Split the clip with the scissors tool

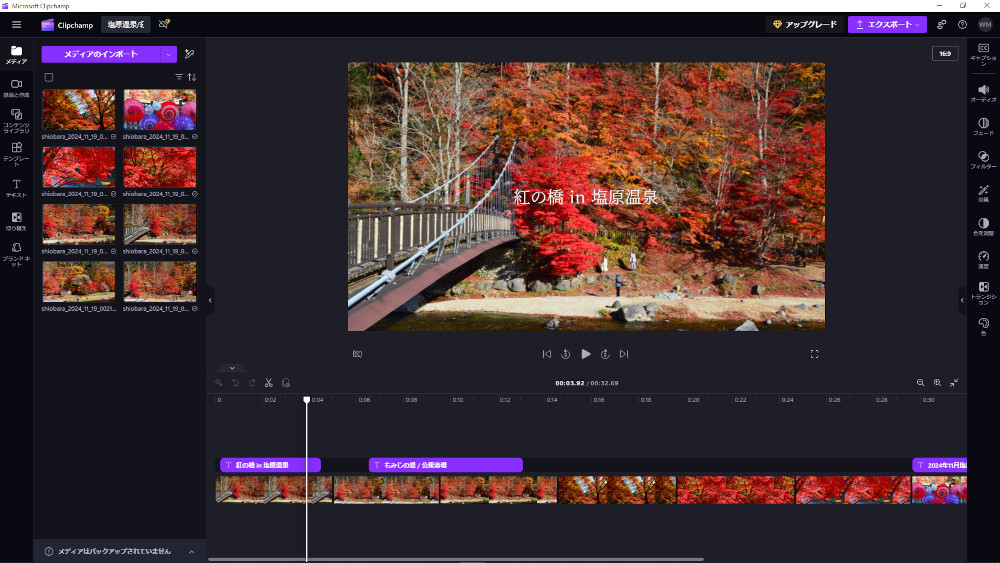click(269, 383)
